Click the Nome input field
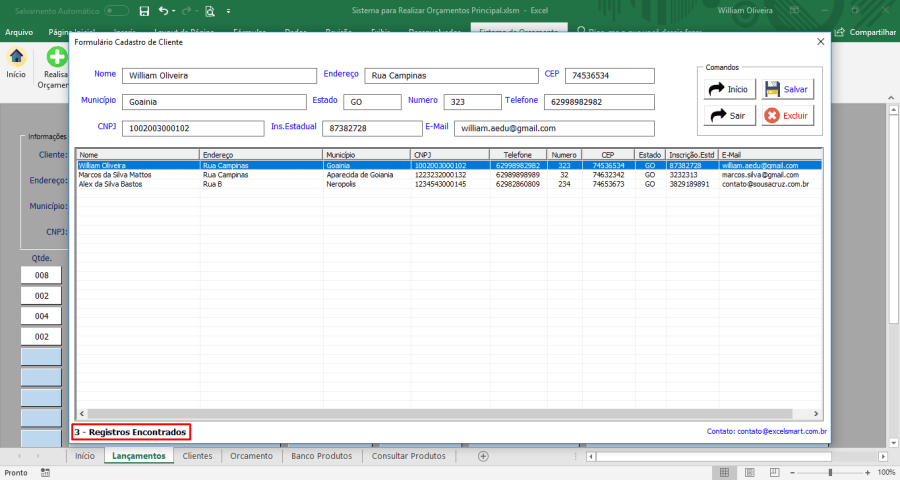The image size is (900, 480). tap(219, 76)
